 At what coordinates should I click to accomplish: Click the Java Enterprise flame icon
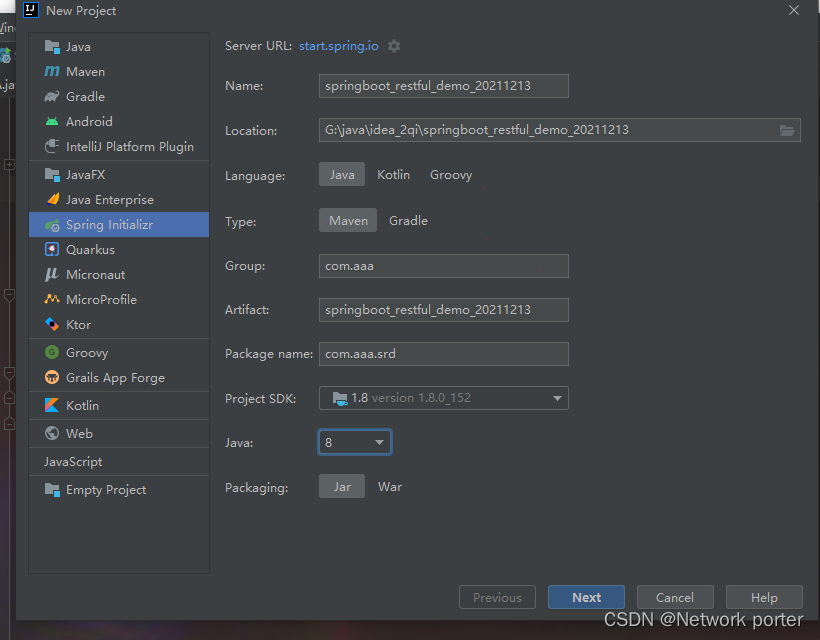coord(52,199)
